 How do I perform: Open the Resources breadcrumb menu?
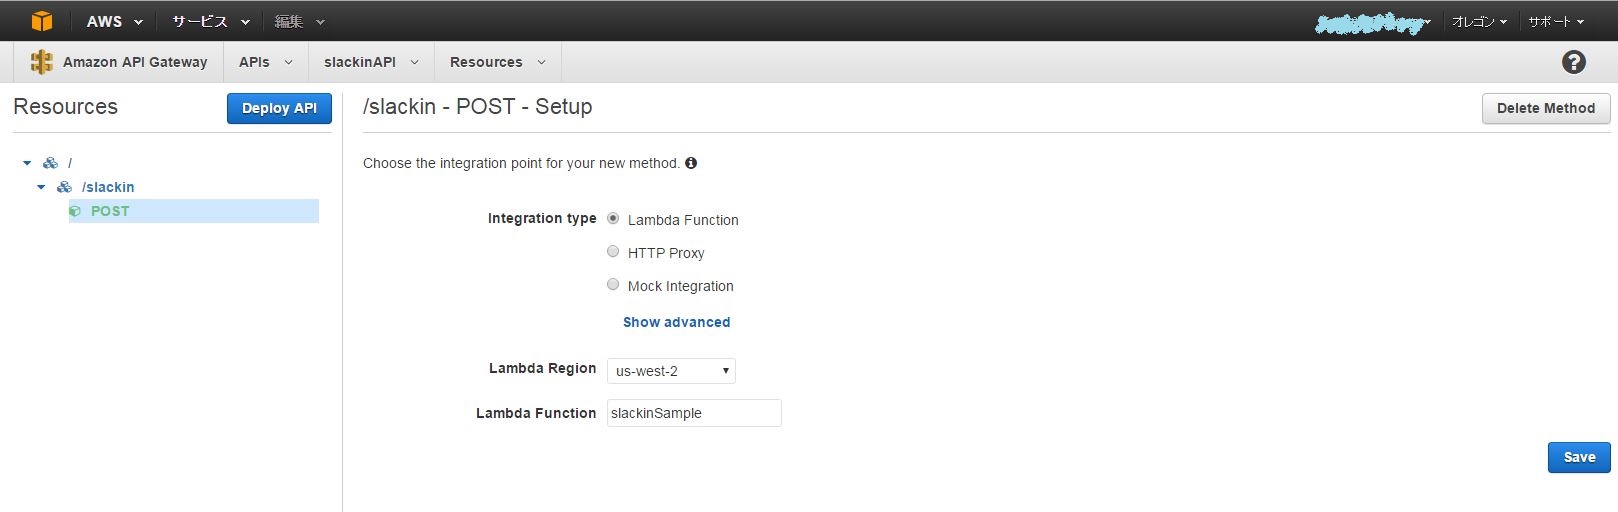click(x=497, y=62)
